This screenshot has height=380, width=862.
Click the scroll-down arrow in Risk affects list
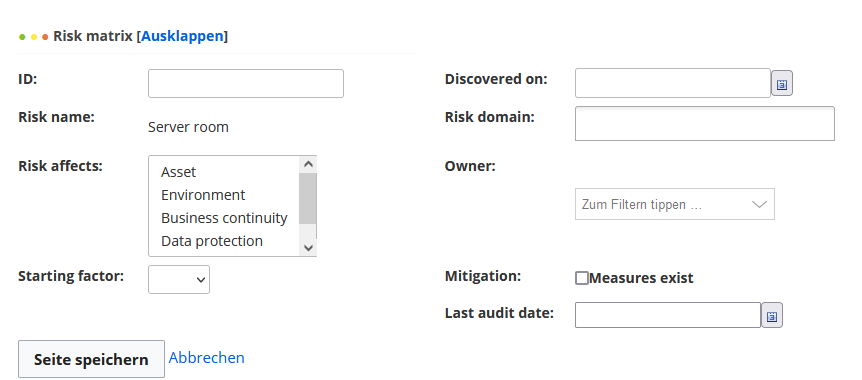tap(308, 248)
